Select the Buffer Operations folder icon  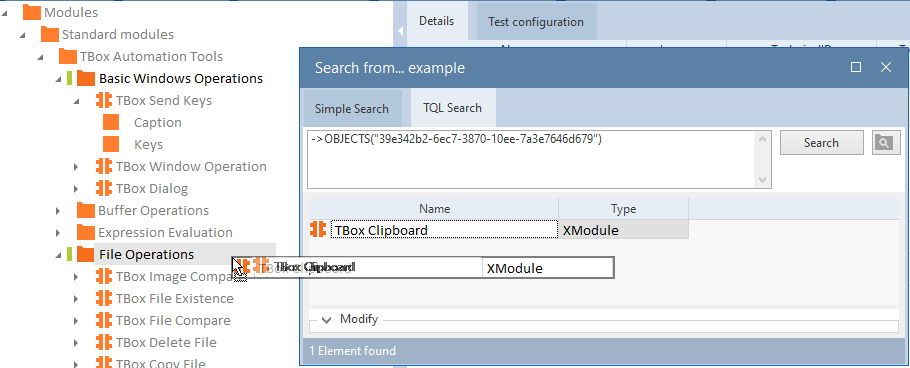pyautogui.click(x=86, y=210)
